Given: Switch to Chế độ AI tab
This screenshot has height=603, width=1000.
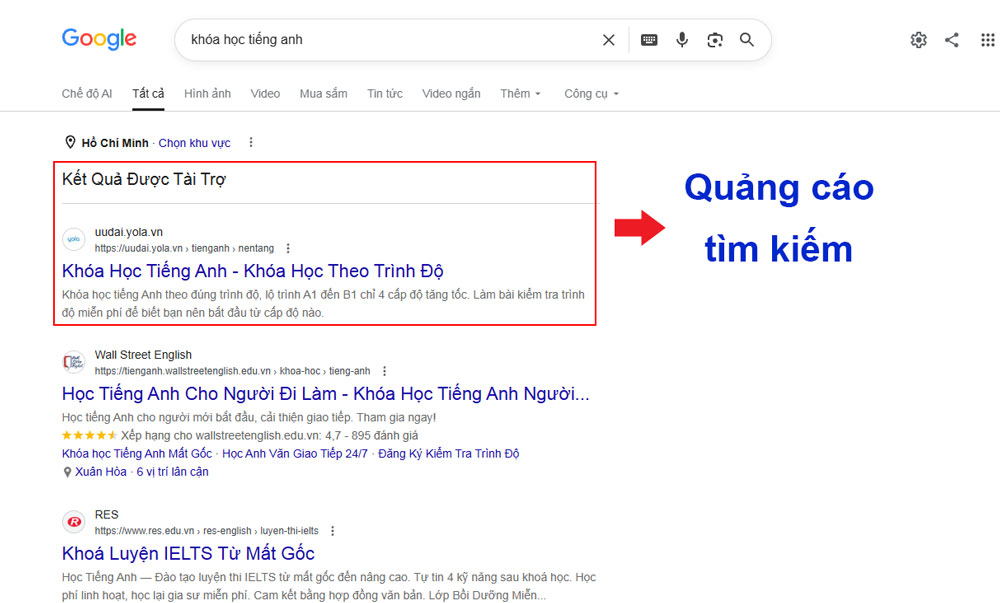Looking at the screenshot, I should point(87,94).
